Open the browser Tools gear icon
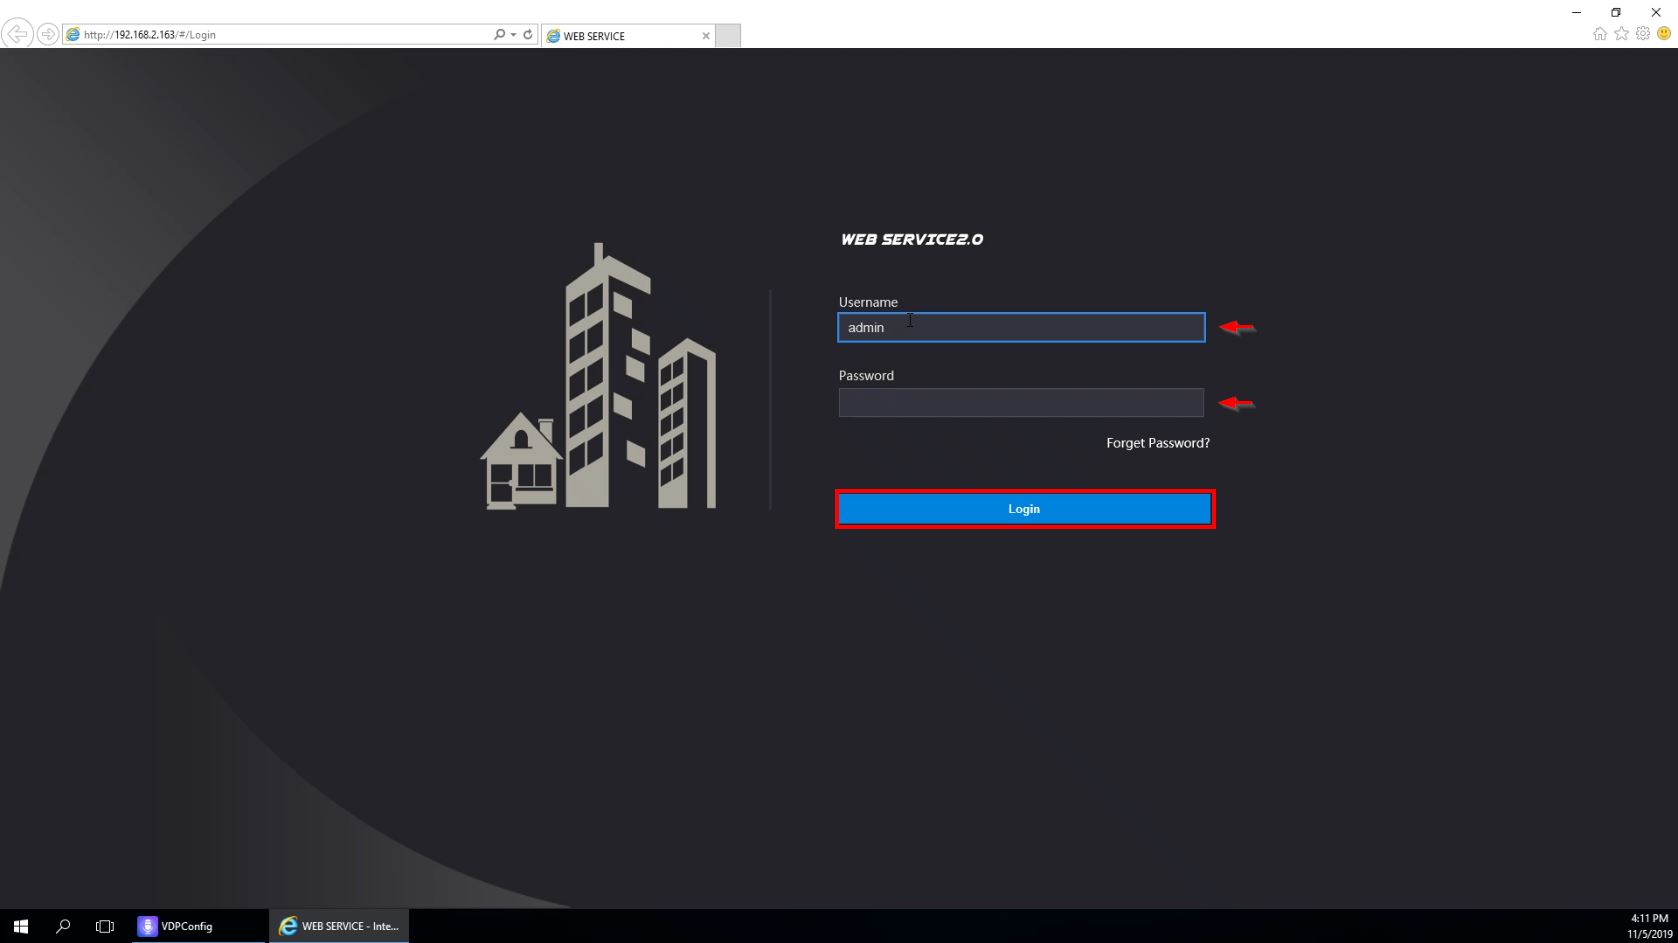 click(1643, 33)
